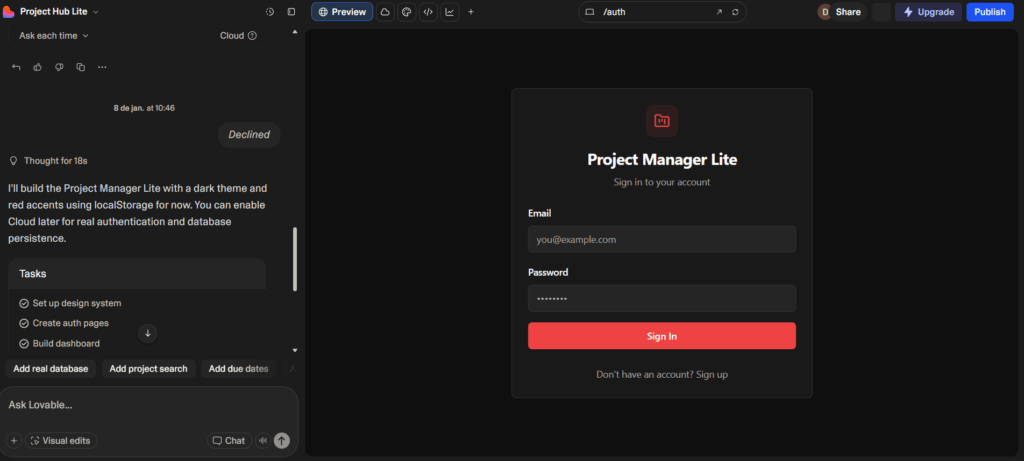Toggle the chat sidebar panel icon
This screenshot has width=1024, height=461.
[291, 12]
